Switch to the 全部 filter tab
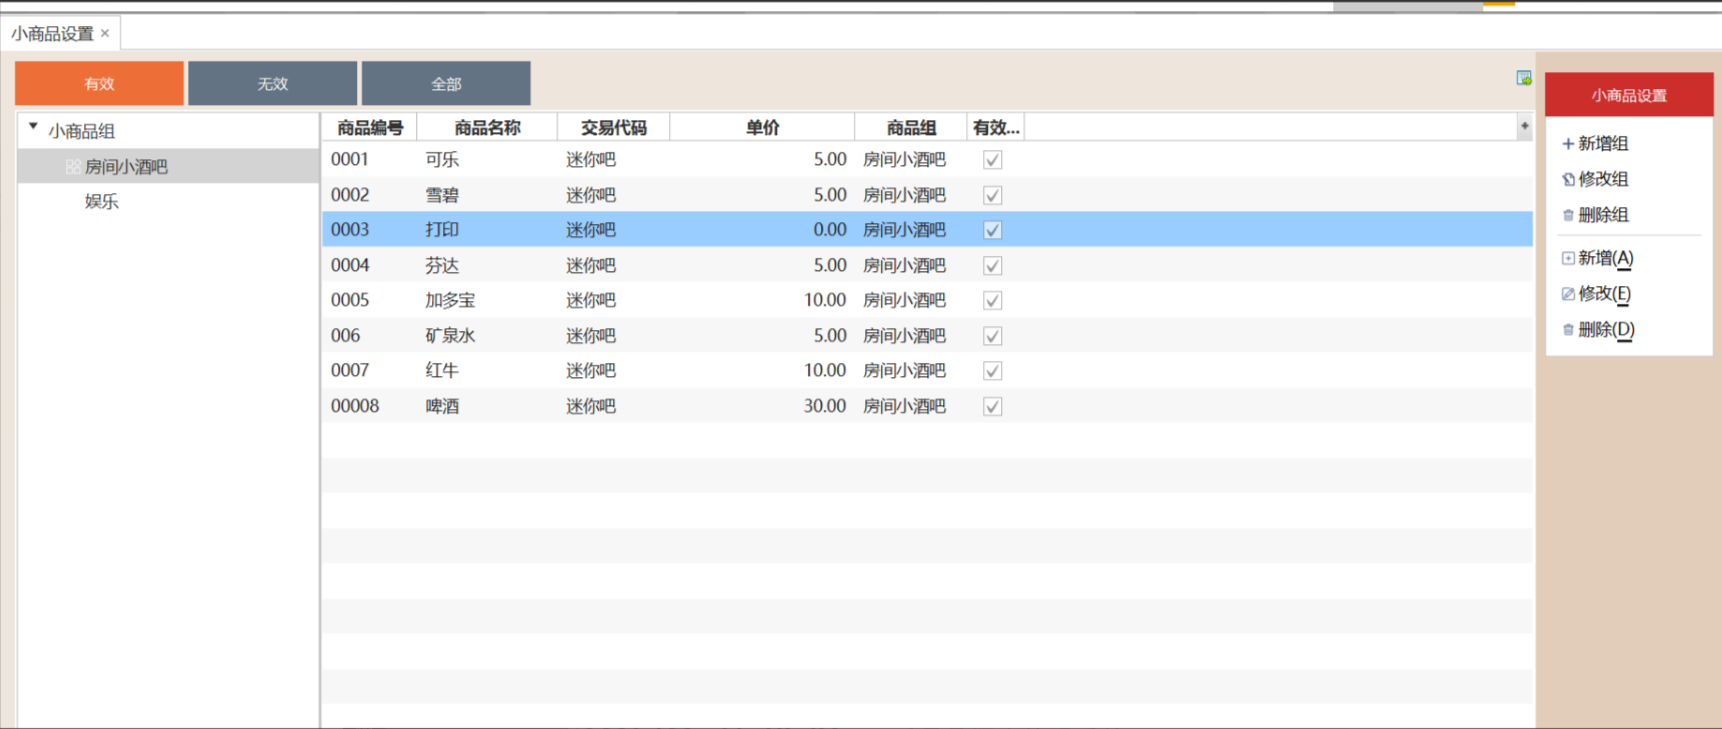1722x729 pixels. [x=446, y=84]
